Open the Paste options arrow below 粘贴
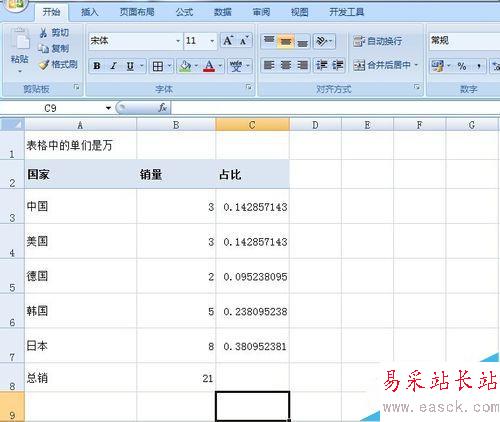 20,71
